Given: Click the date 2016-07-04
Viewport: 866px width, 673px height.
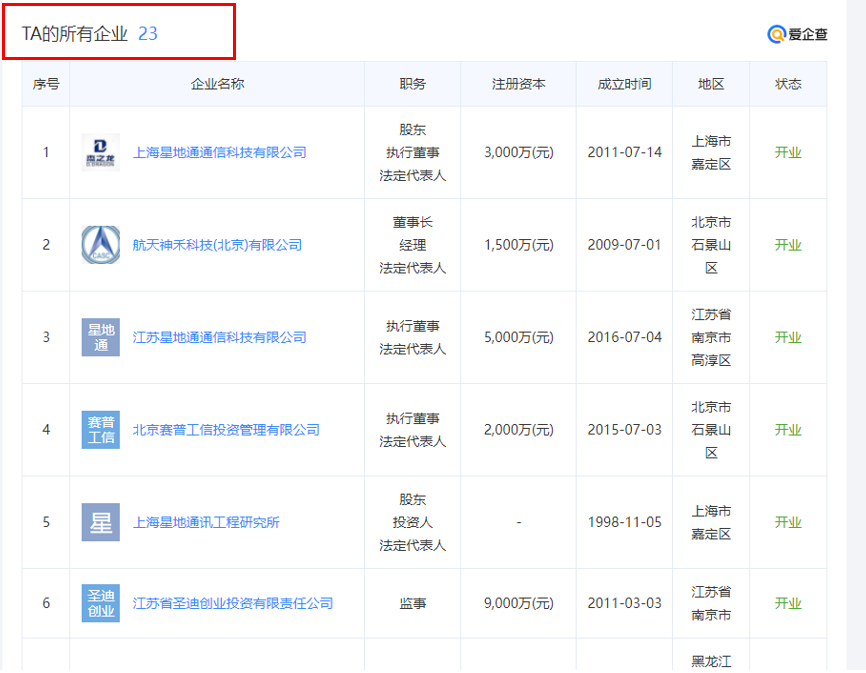Looking at the screenshot, I should tap(625, 337).
